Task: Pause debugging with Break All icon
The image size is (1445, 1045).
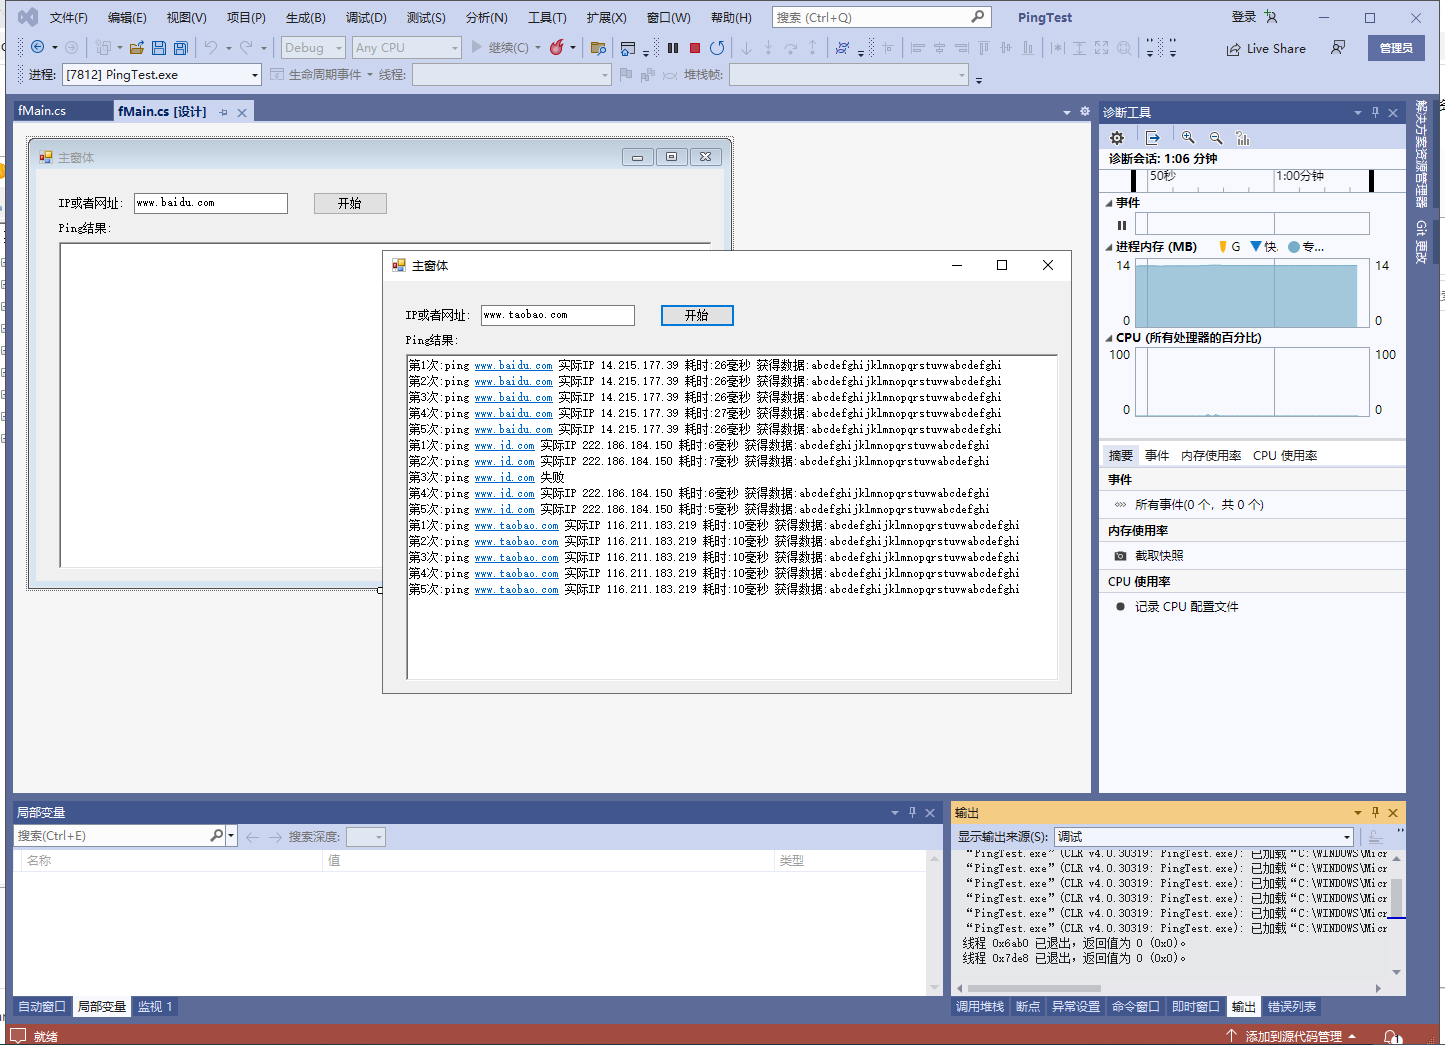Action: (x=673, y=47)
